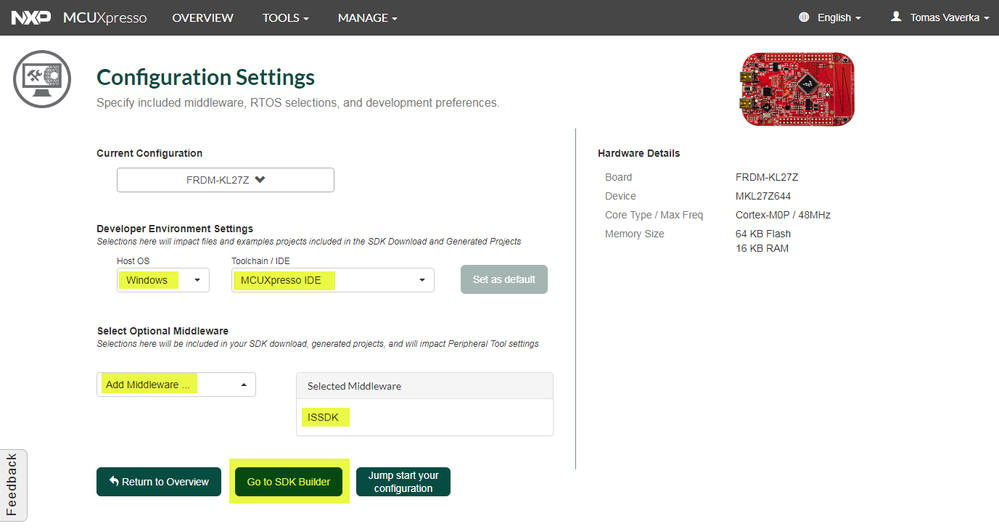
Task: Expand the Add Middleware dropdown
Action: [176, 385]
